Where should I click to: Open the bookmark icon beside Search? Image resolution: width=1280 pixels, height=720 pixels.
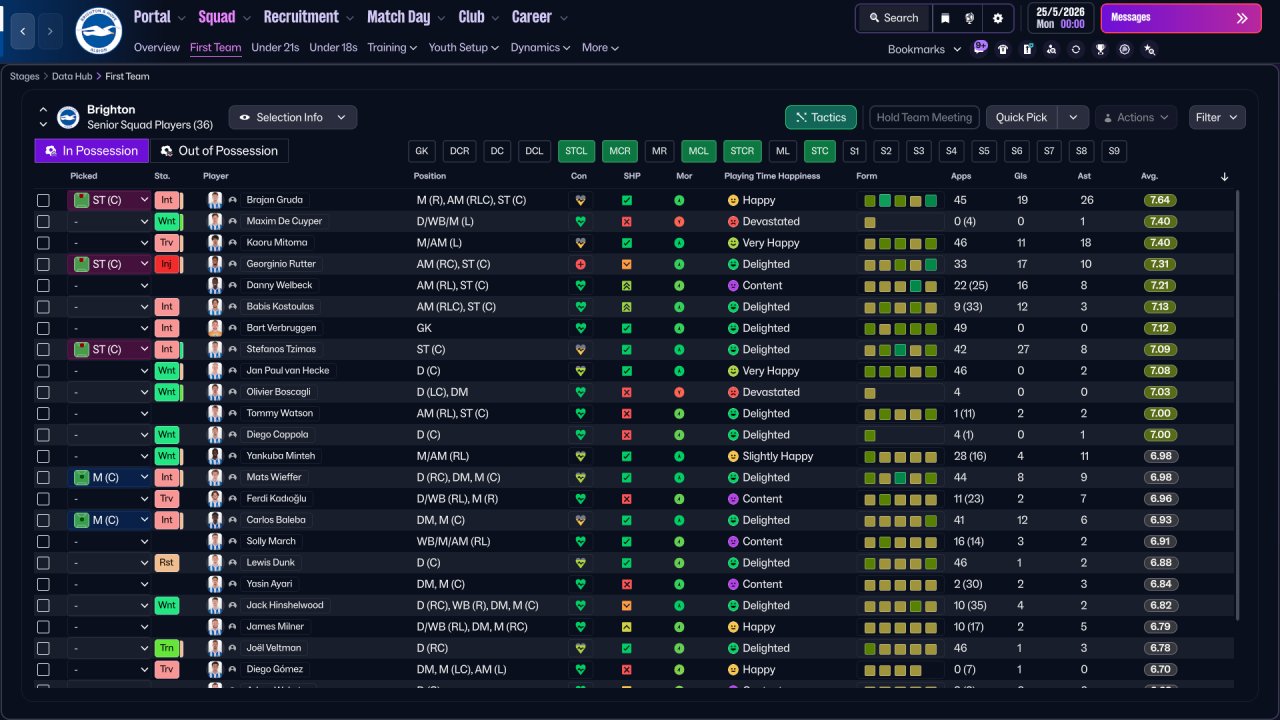click(x=946, y=18)
